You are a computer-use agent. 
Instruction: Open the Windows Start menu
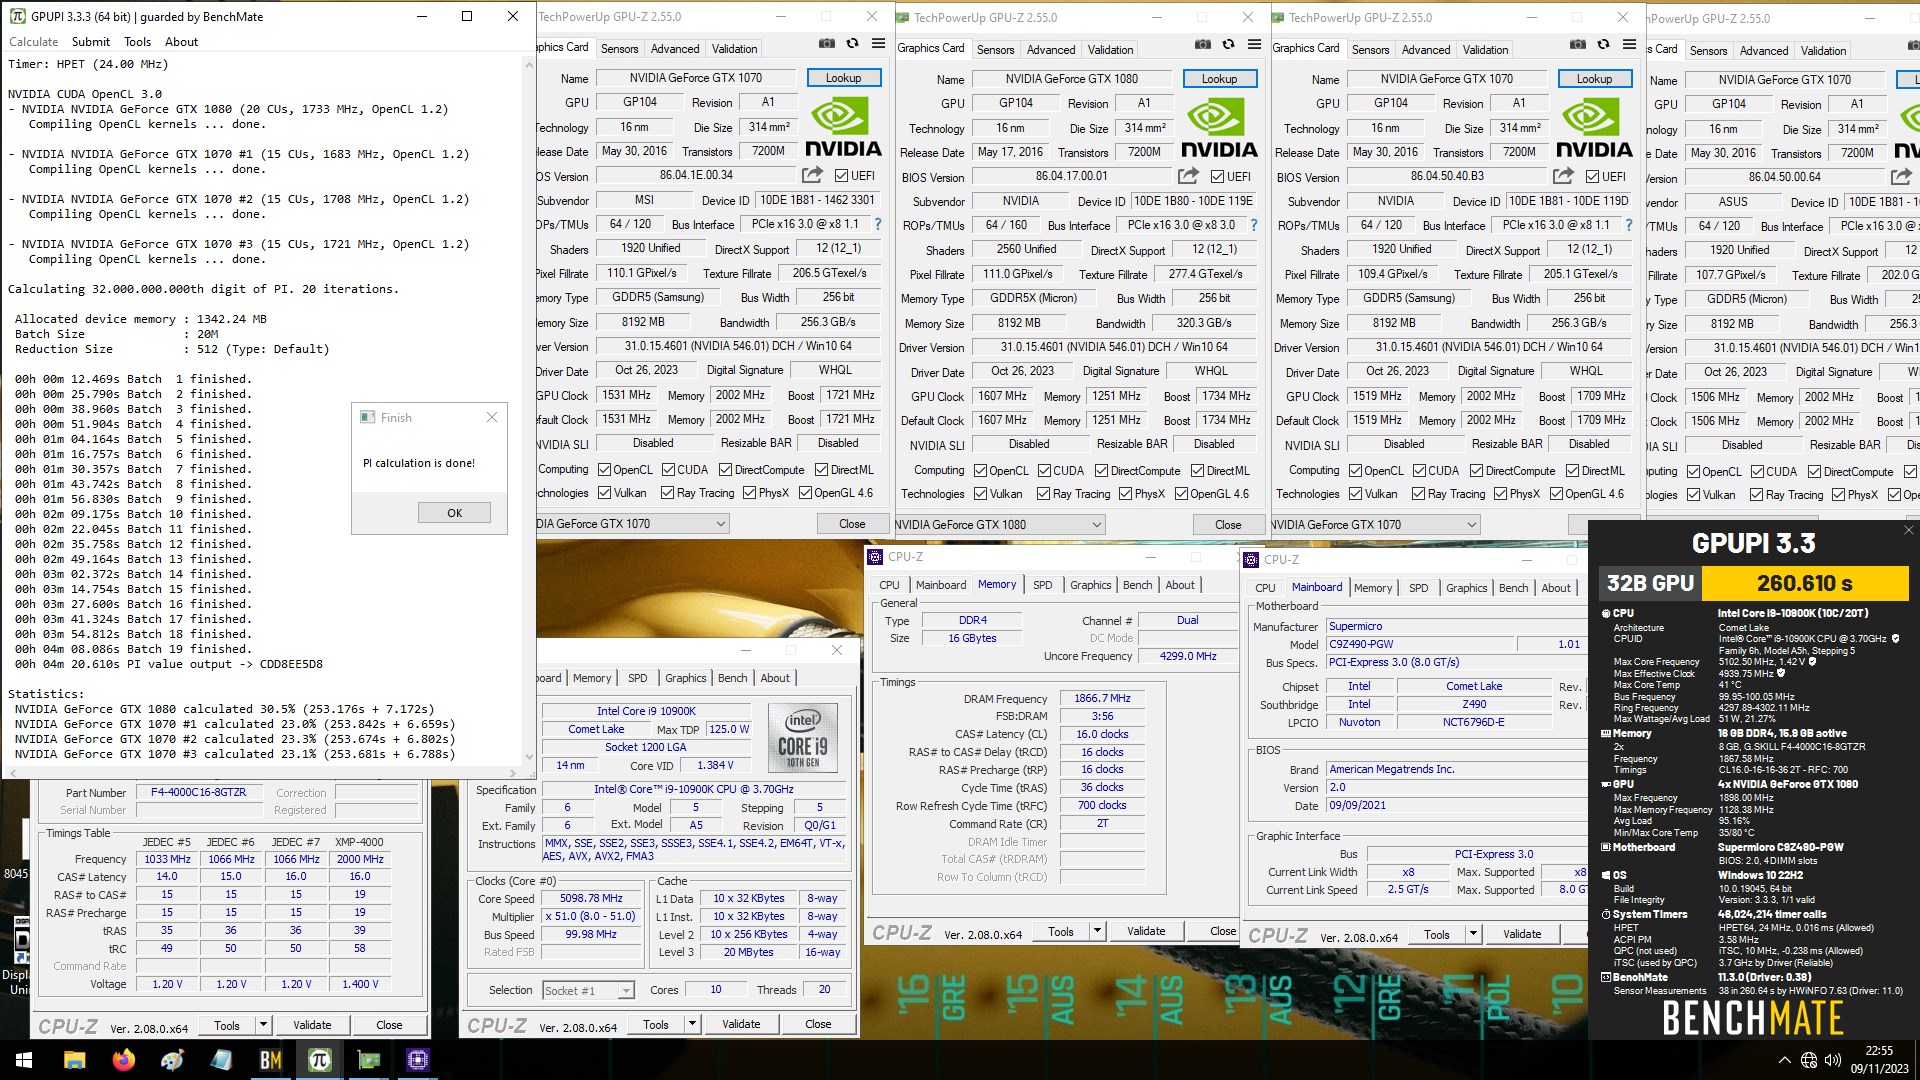pos(24,1060)
